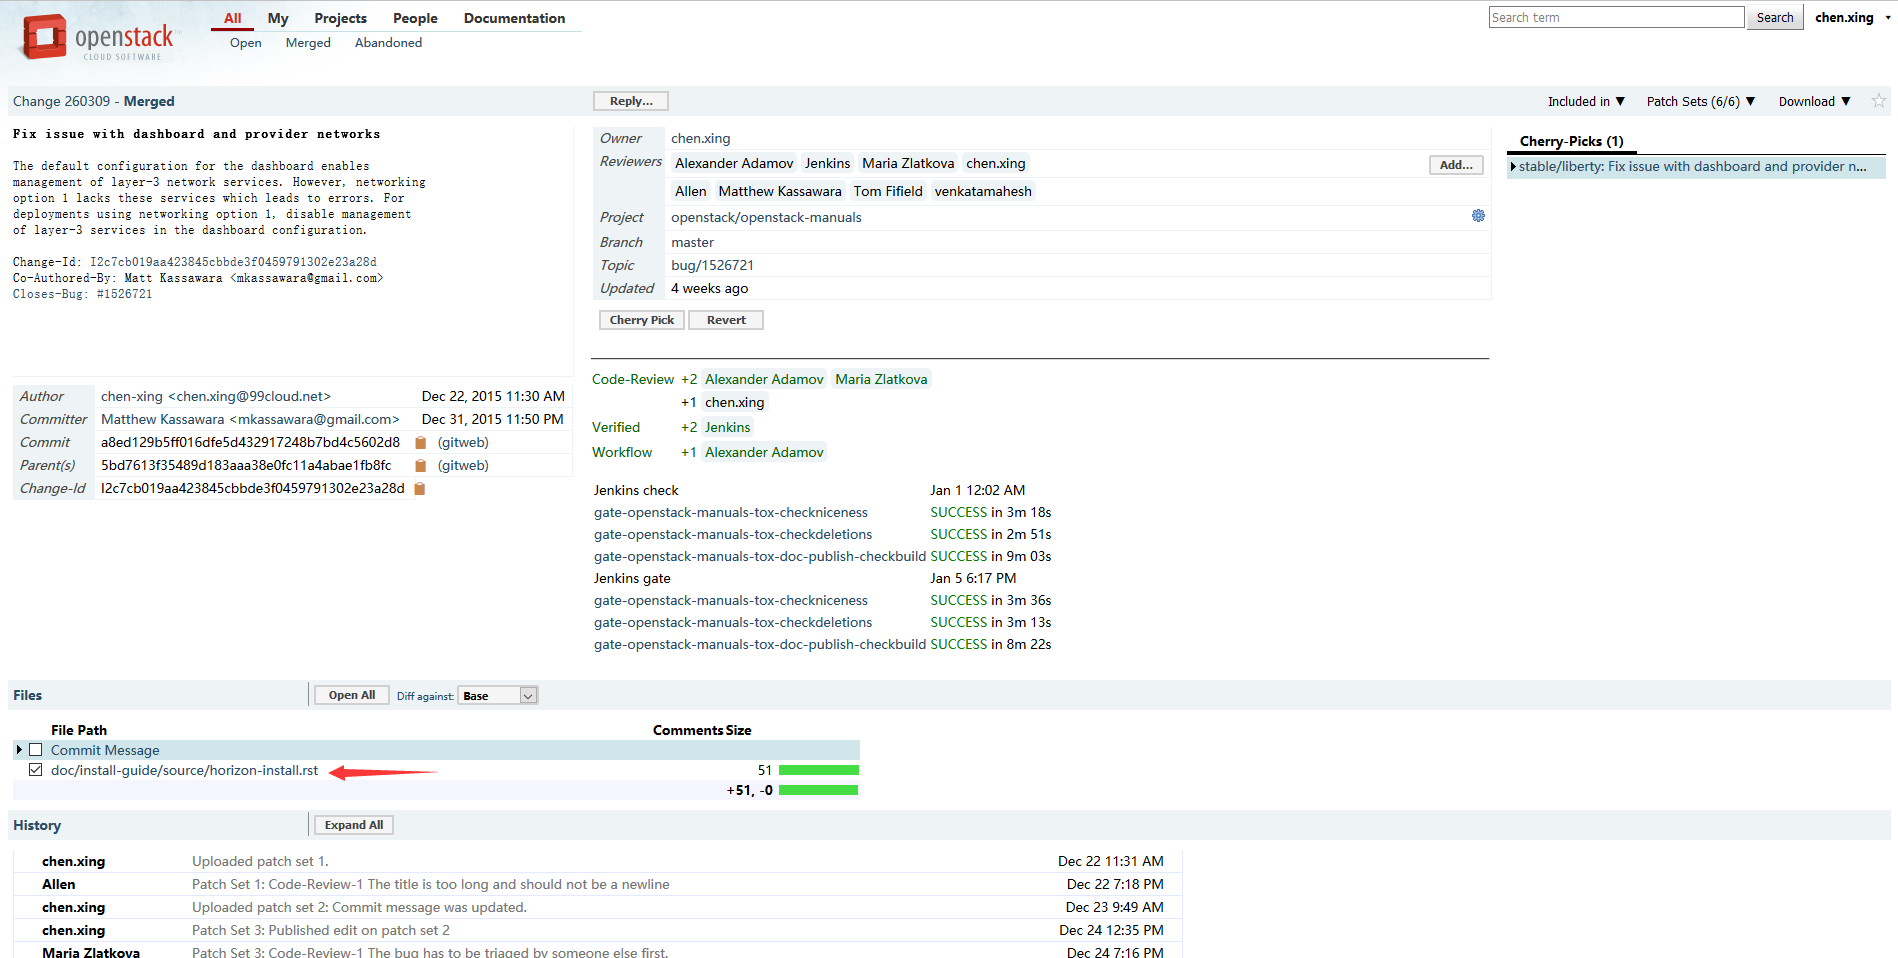
Task: Open the Projects menu
Action: pyautogui.click(x=340, y=18)
